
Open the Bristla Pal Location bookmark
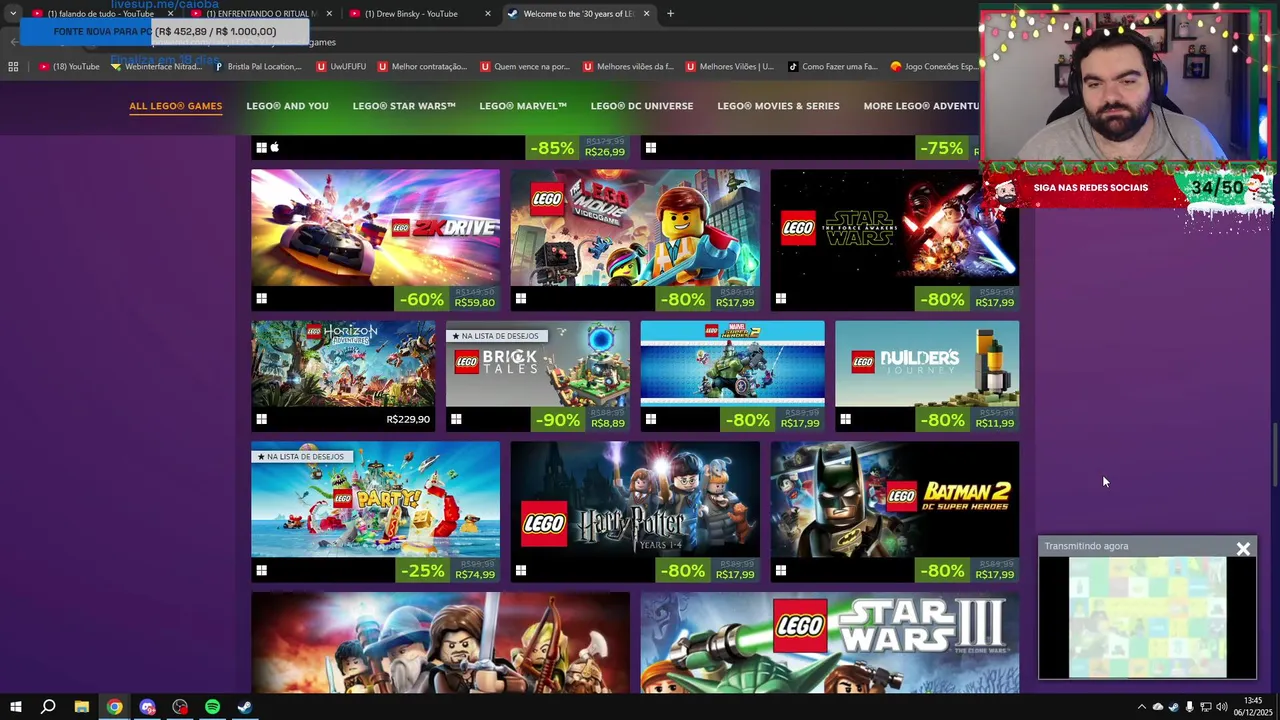258,67
